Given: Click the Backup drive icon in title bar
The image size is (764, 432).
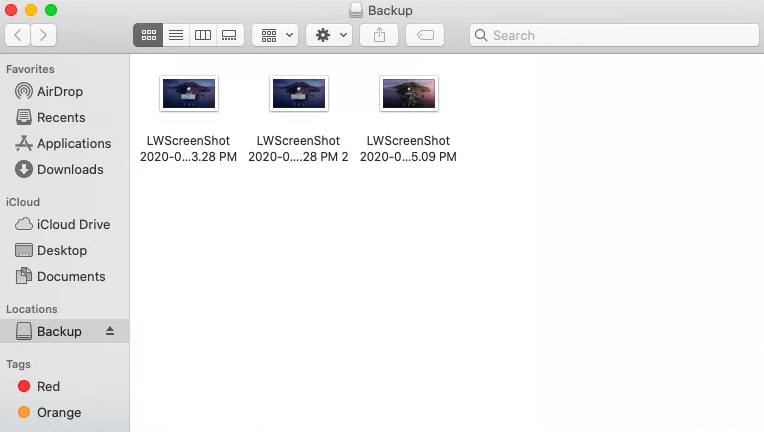Looking at the screenshot, I should 356,10.
